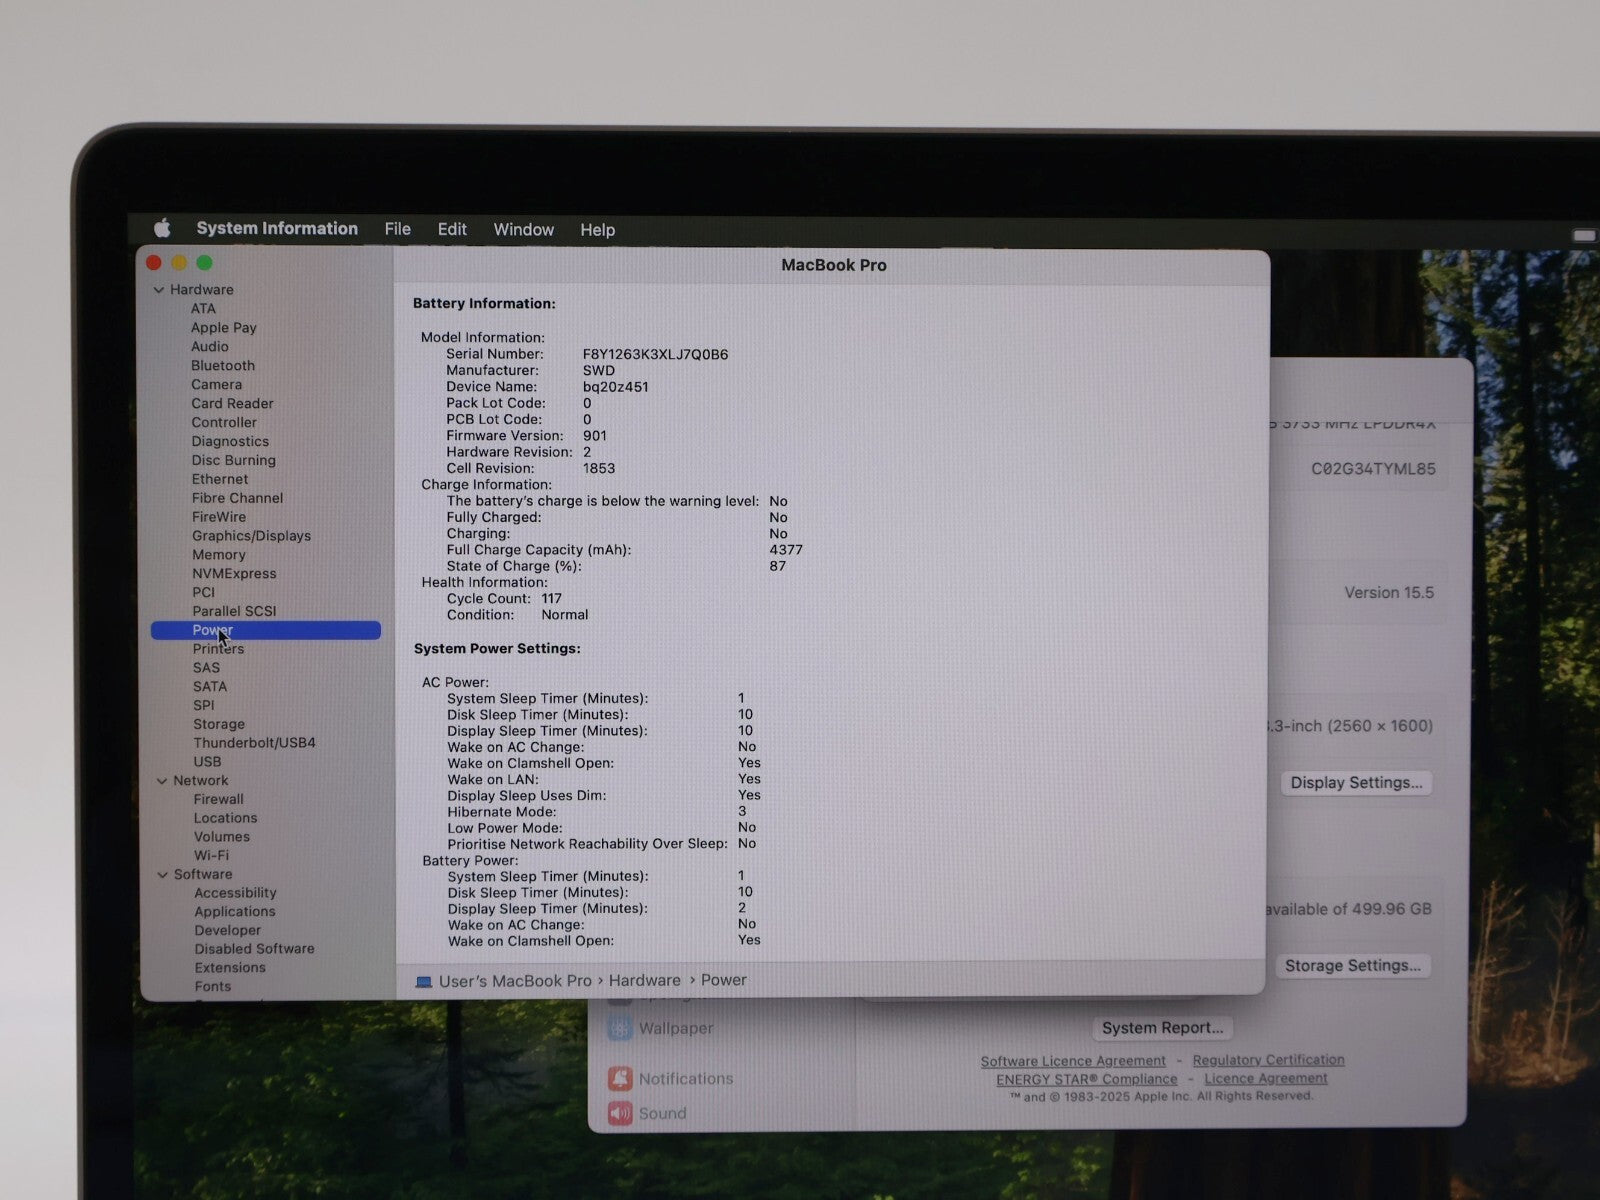Select Firewall under Network
The image size is (1600, 1200).
tap(218, 799)
